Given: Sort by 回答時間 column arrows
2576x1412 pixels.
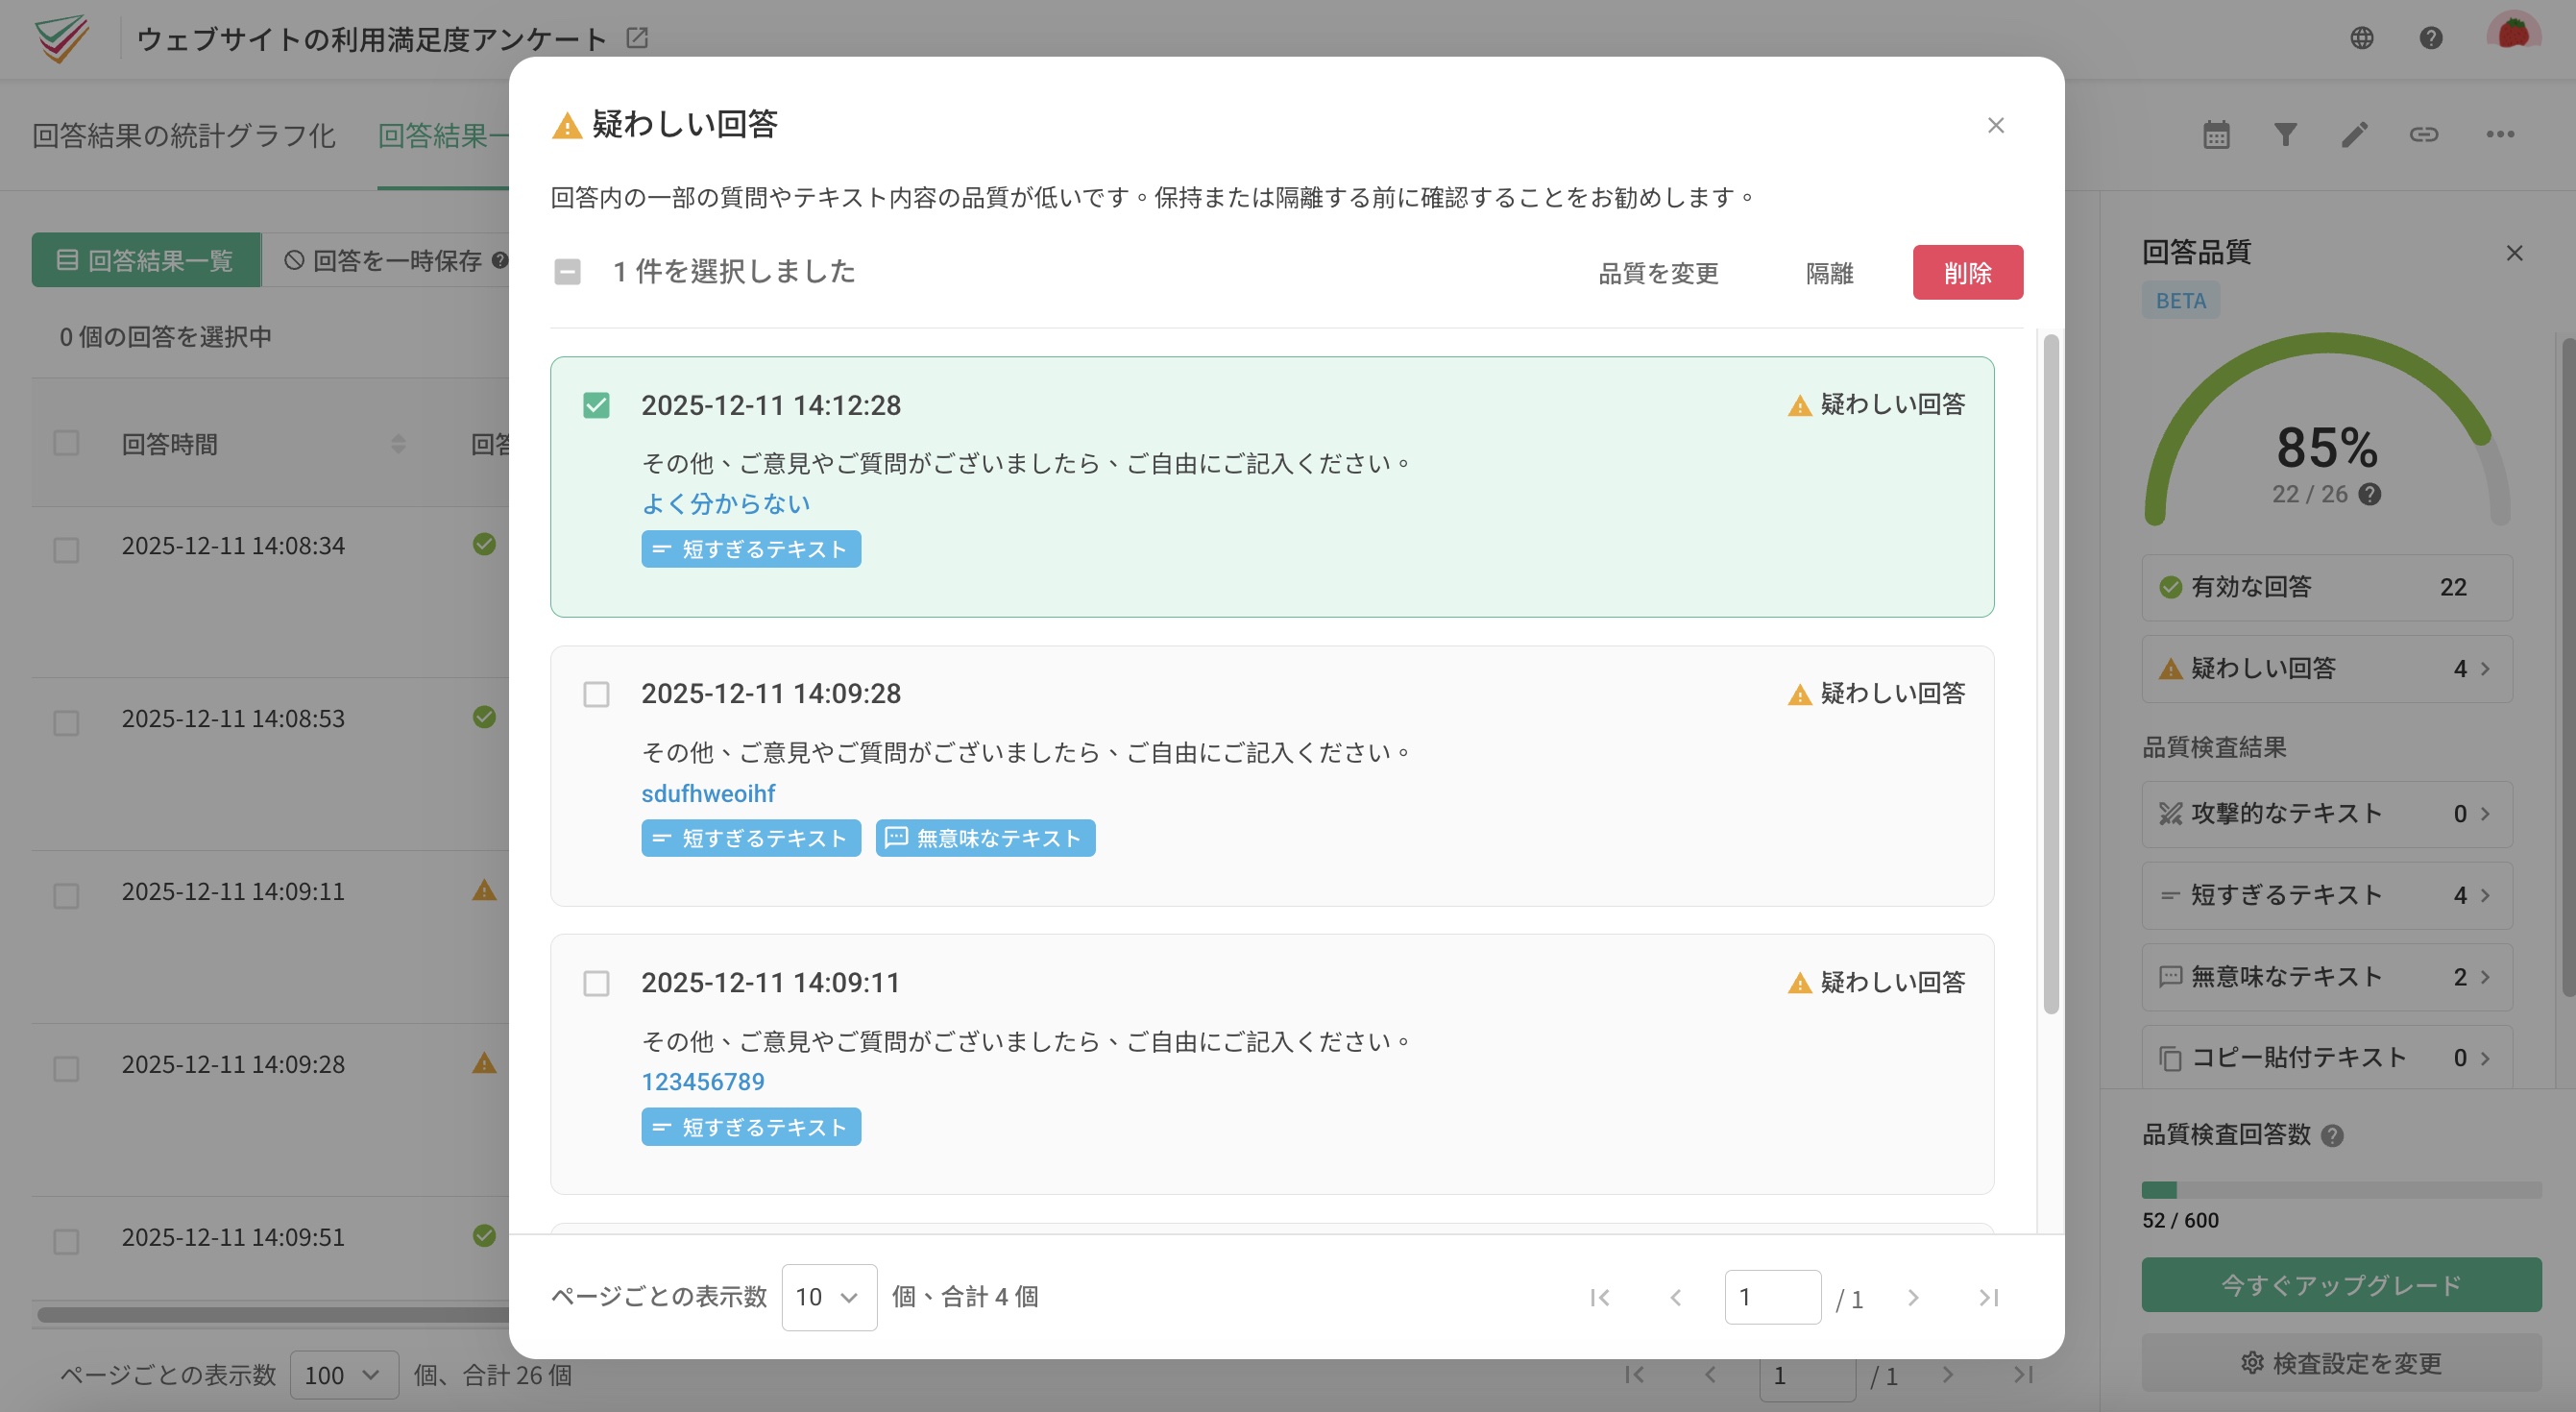Looking at the screenshot, I should 398,444.
